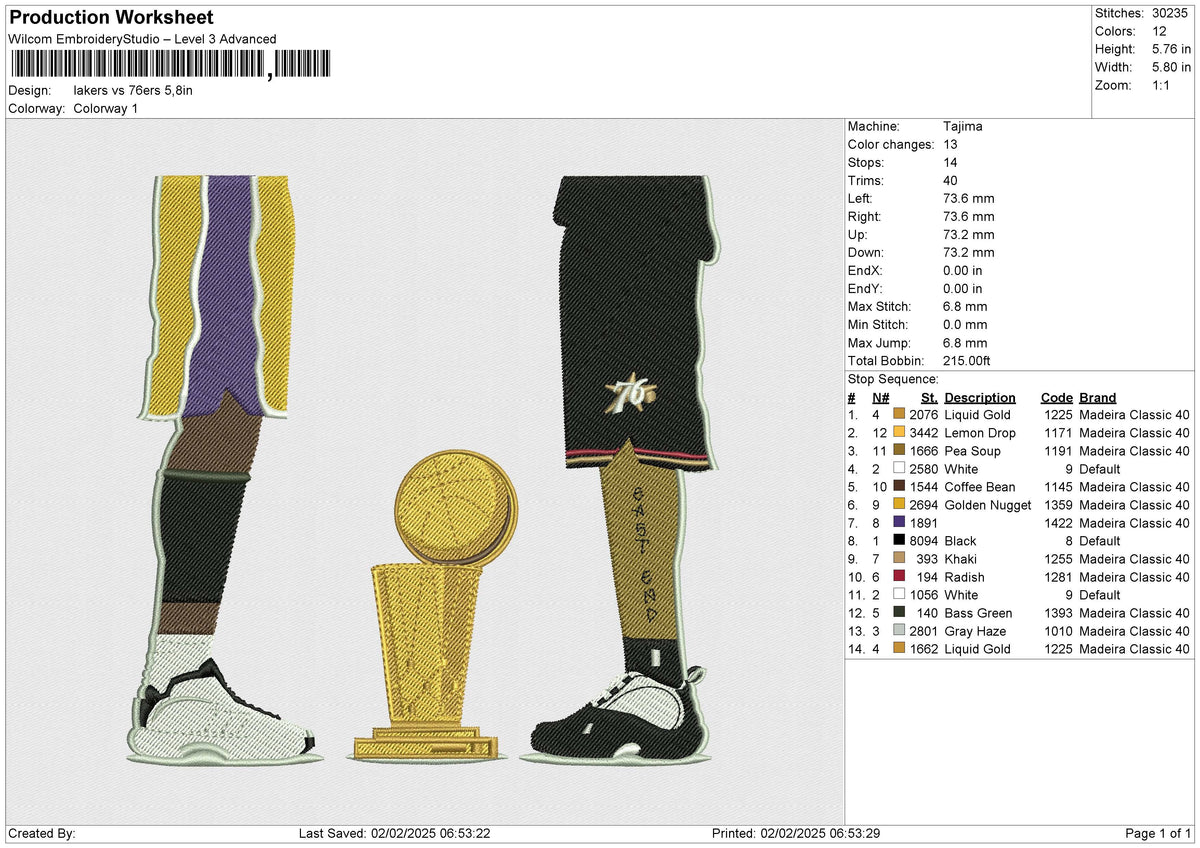Click the Zoom value 1:1
This screenshot has height=848, width=1200.
click(x=1163, y=85)
